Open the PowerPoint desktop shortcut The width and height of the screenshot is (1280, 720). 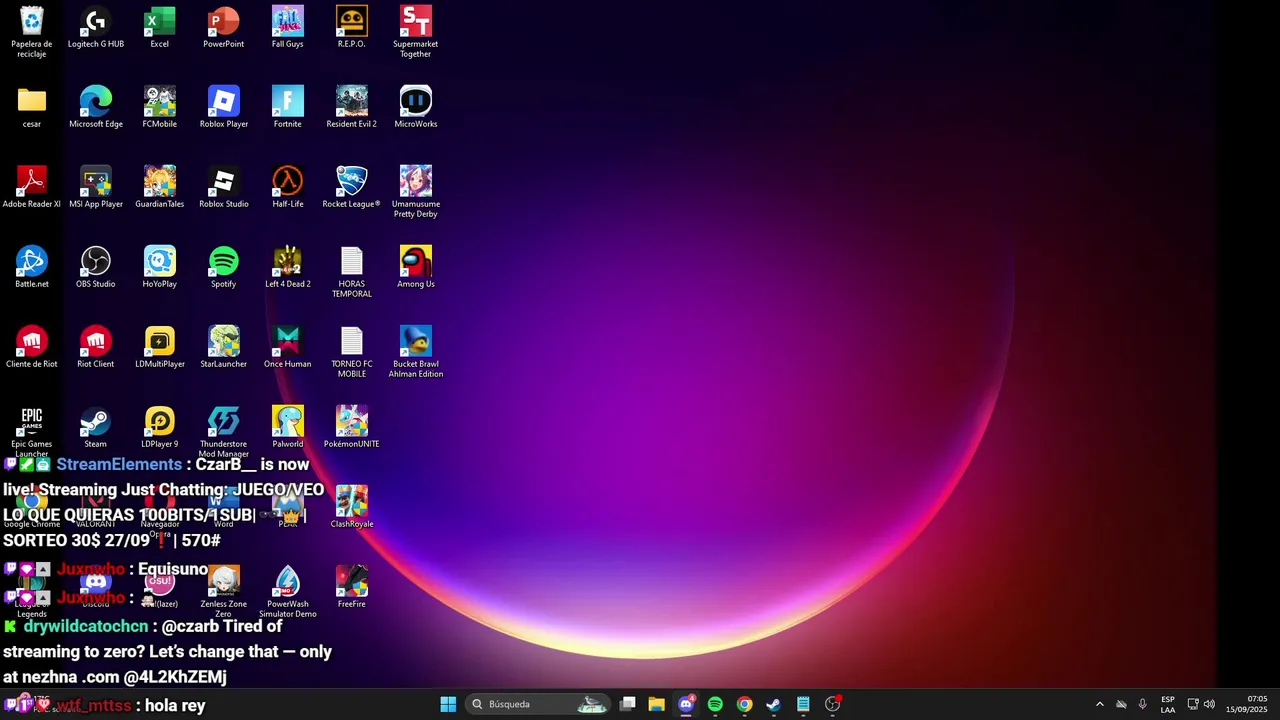[224, 28]
